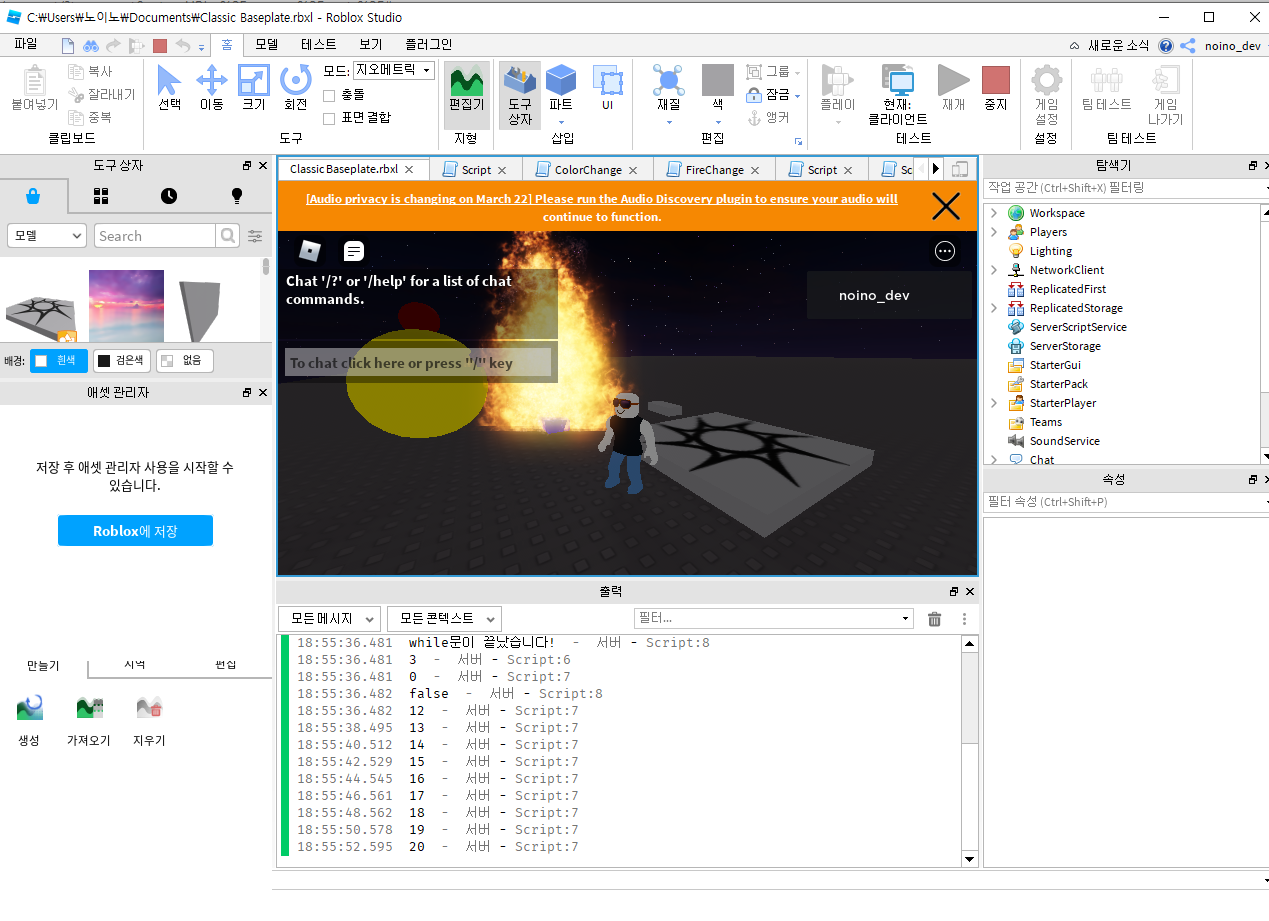
Task: Enable the 표면 결합 join surfaces checkbox
Action: tap(329, 118)
